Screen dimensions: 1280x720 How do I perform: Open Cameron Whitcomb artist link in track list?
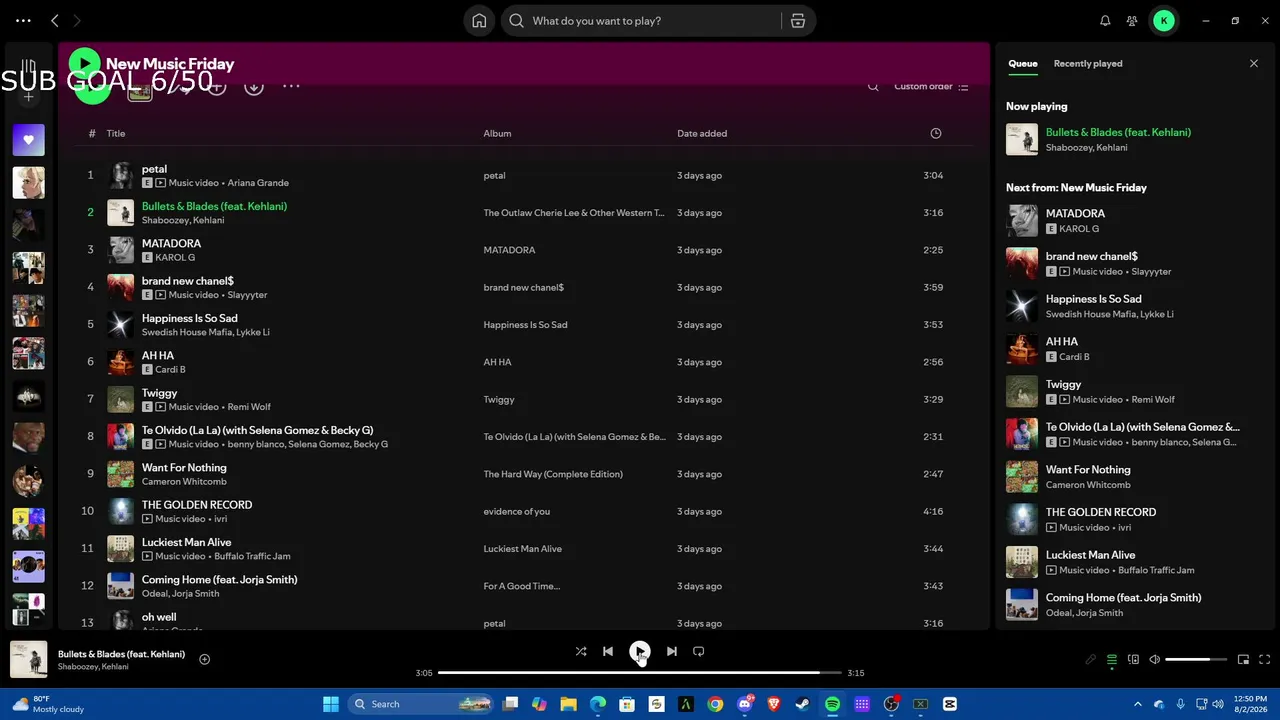(x=184, y=482)
